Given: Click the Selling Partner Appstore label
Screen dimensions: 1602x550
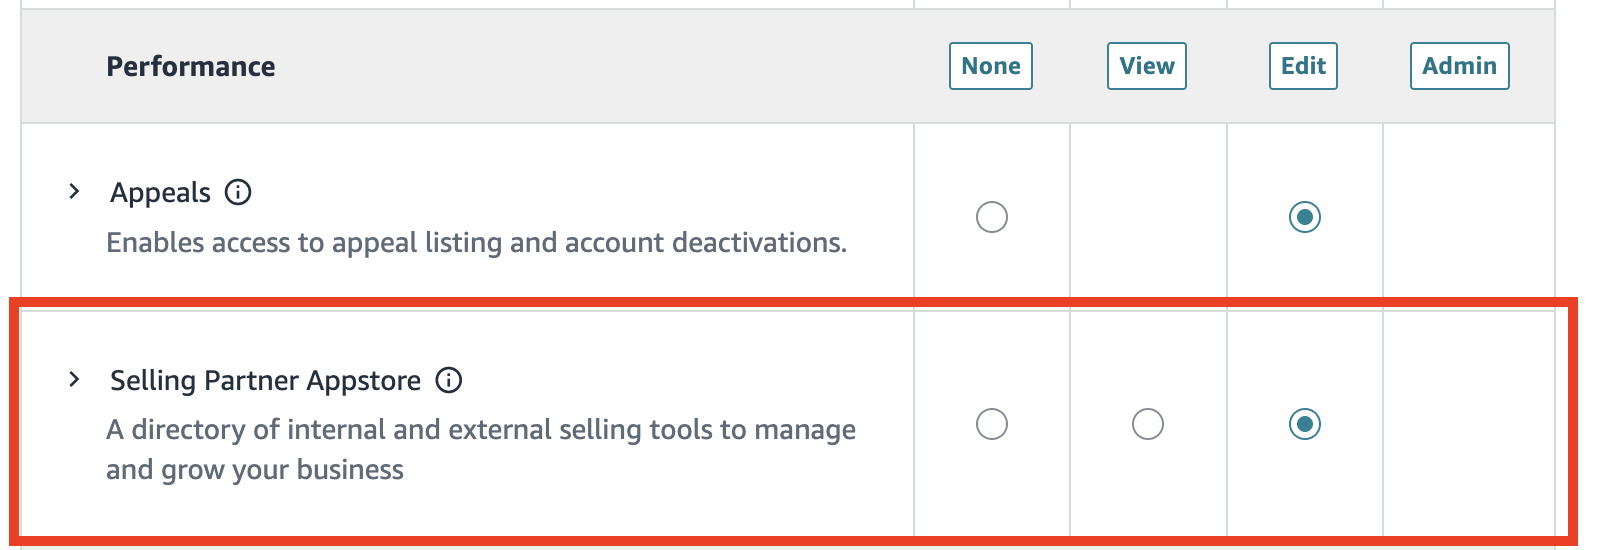Looking at the screenshot, I should [x=265, y=380].
